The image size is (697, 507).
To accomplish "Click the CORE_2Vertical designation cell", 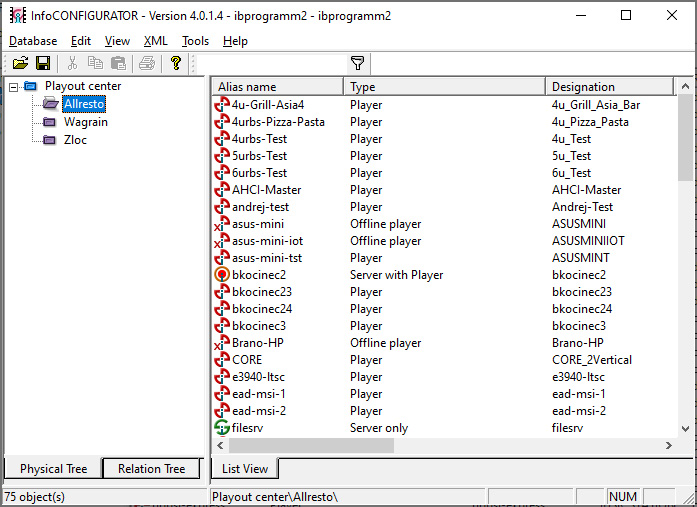I will pyautogui.click(x=592, y=360).
